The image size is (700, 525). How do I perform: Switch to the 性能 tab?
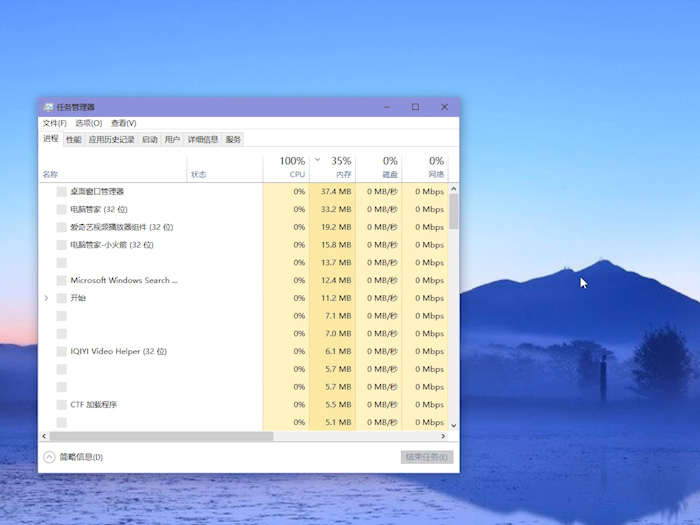point(74,140)
